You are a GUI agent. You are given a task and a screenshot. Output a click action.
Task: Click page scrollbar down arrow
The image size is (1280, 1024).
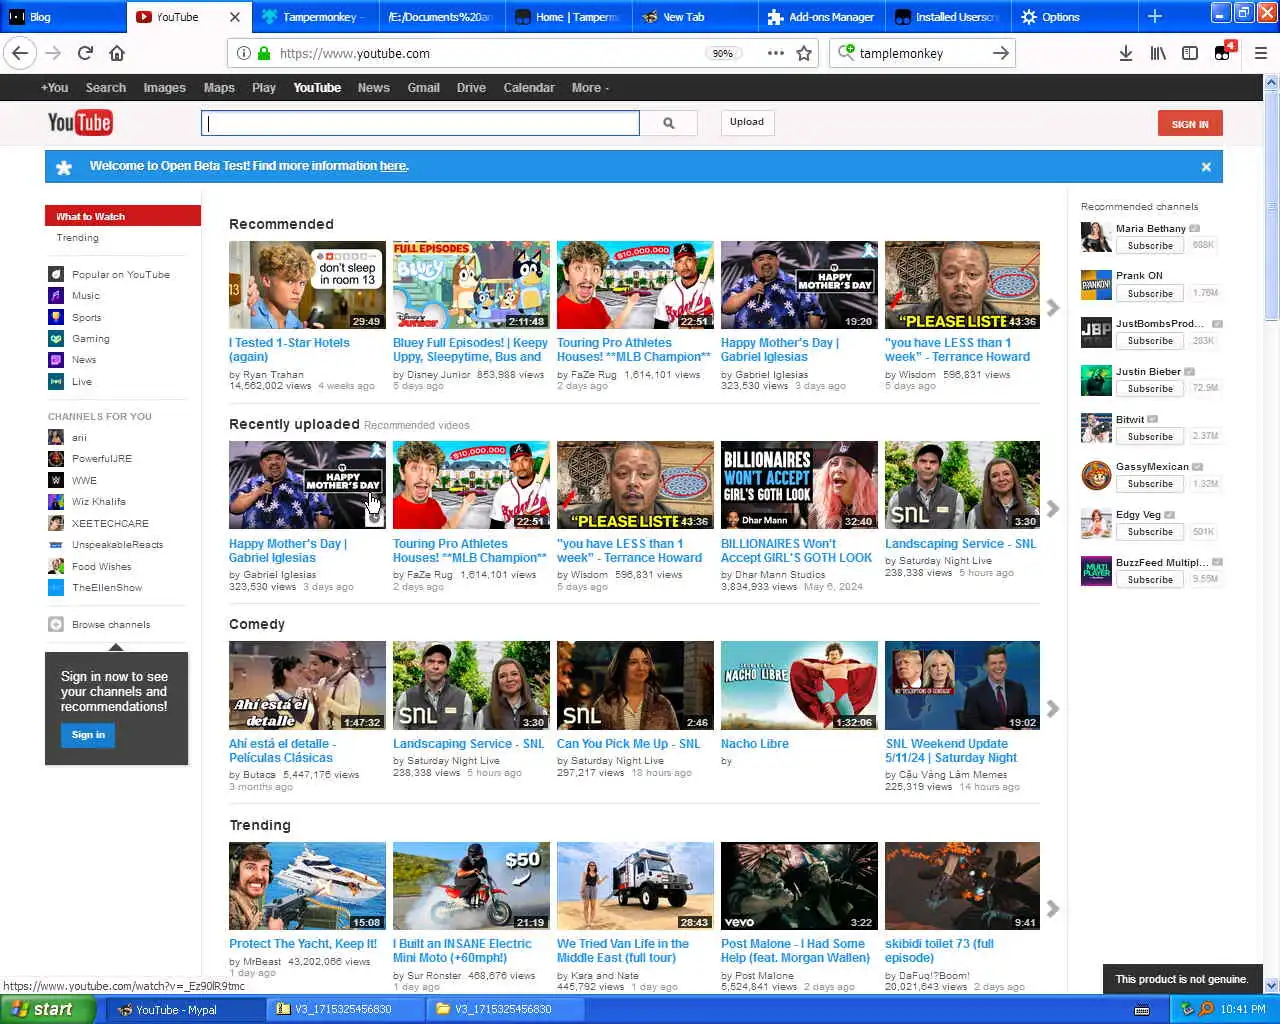pyautogui.click(x=1271, y=986)
